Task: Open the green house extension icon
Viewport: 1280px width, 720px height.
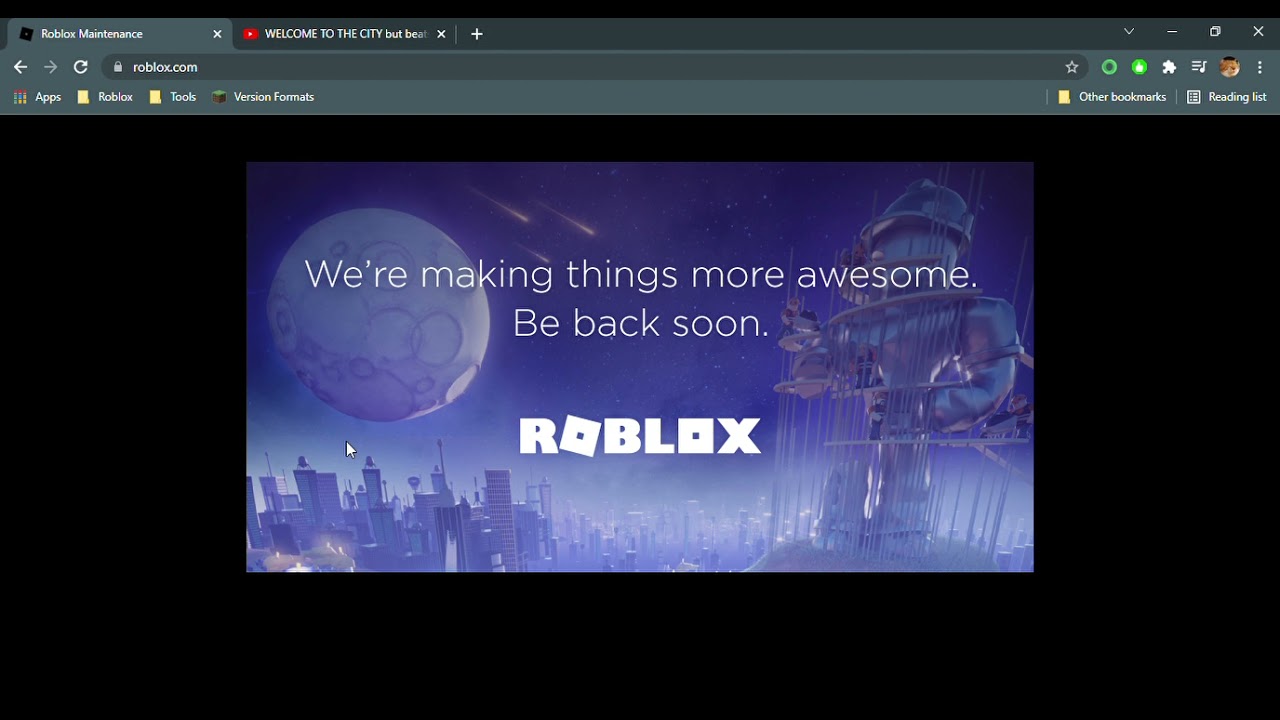Action: 1139,67
